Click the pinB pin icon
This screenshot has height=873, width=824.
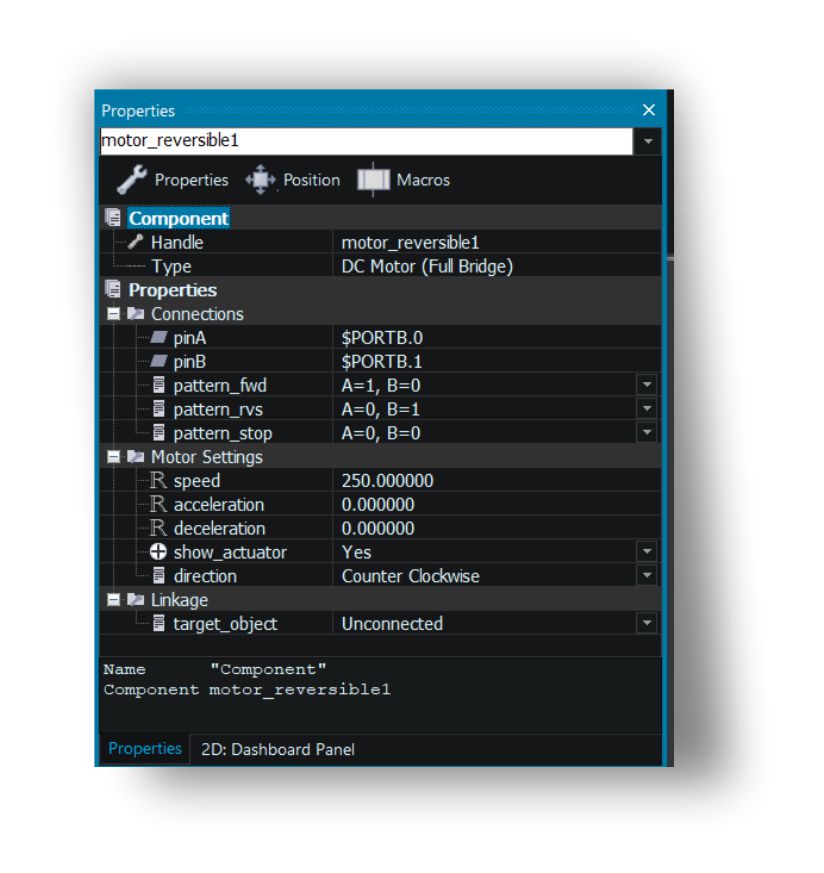(159, 361)
